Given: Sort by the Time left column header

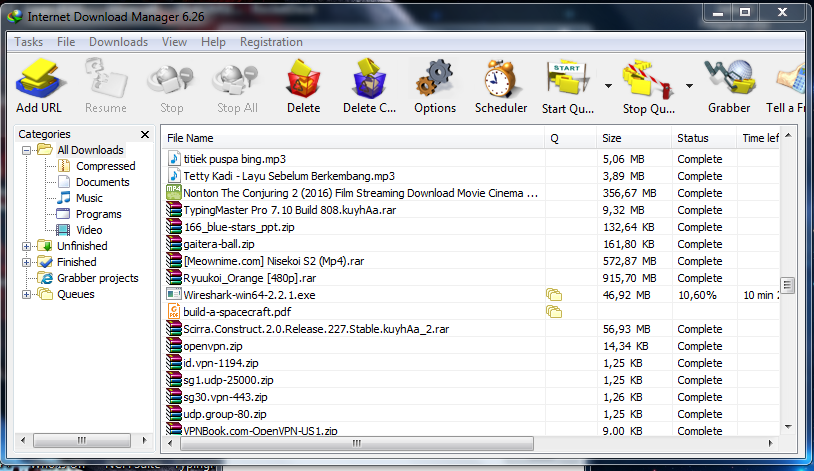Looking at the screenshot, I should (758, 138).
